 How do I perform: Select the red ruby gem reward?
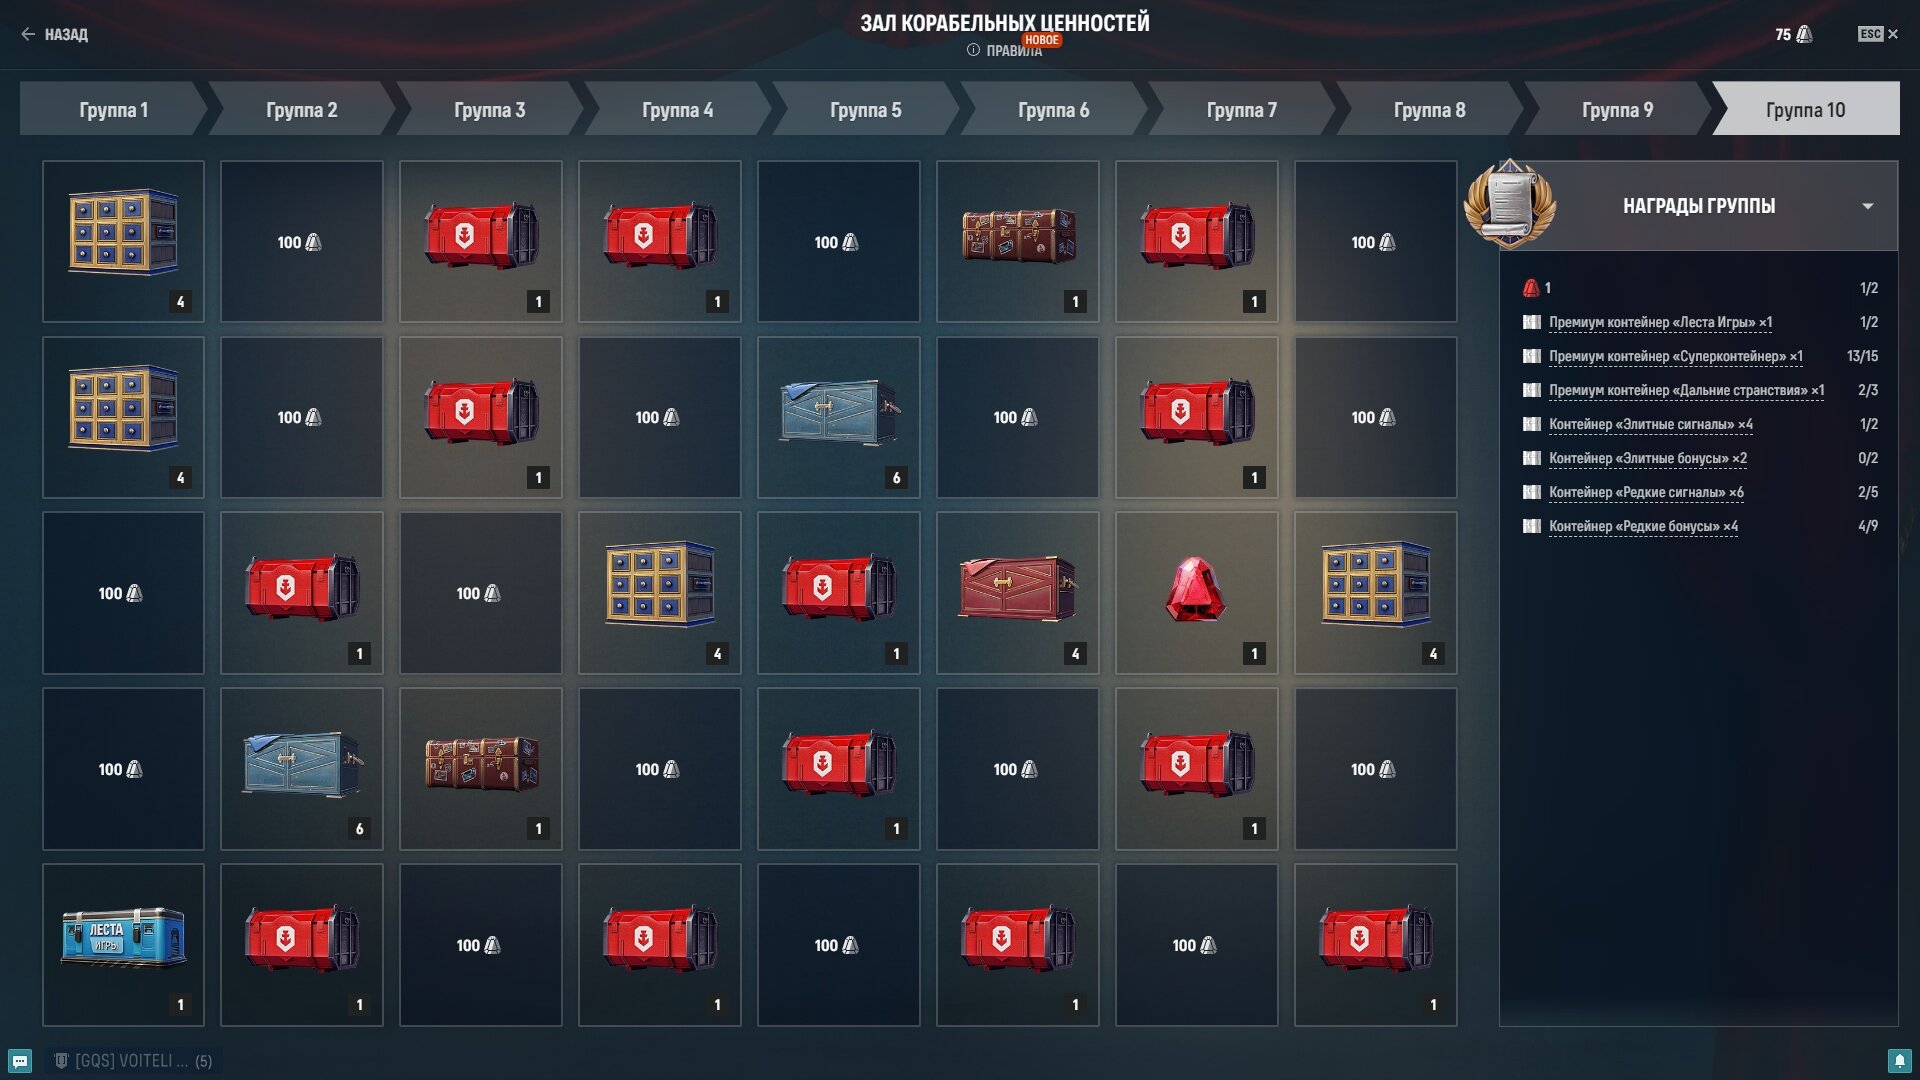[x=1196, y=592]
